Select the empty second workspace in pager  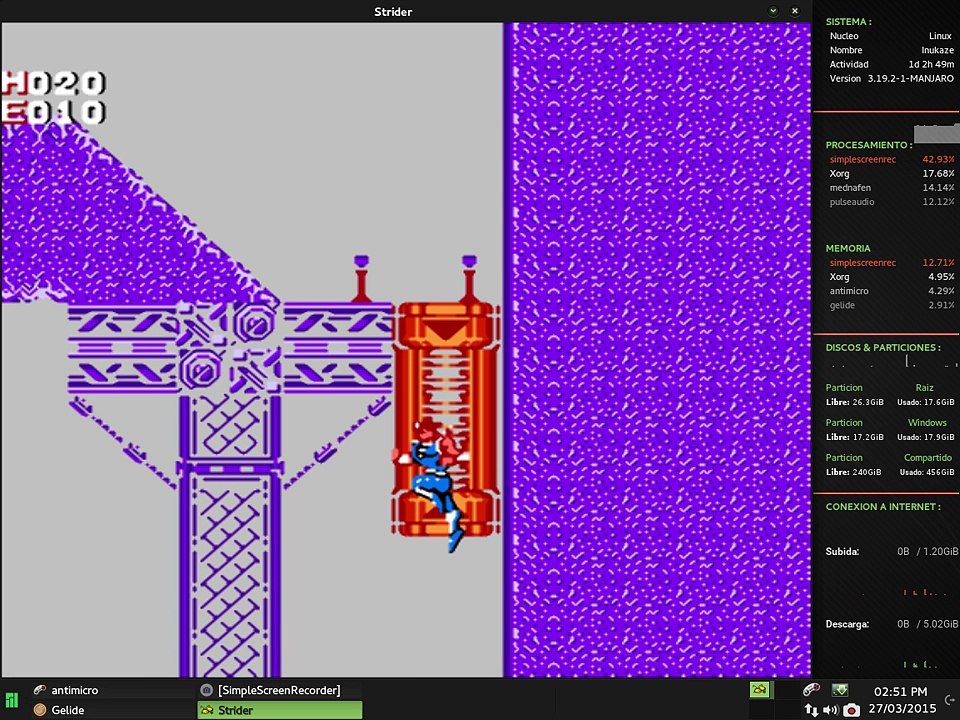pos(786,689)
